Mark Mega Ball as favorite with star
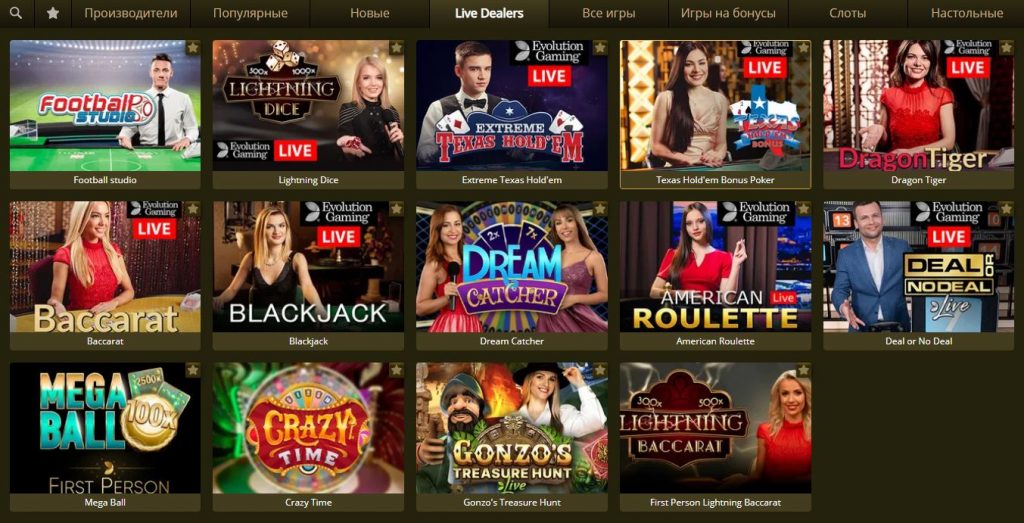This screenshot has width=1024, height=523. tap(193, 370)
